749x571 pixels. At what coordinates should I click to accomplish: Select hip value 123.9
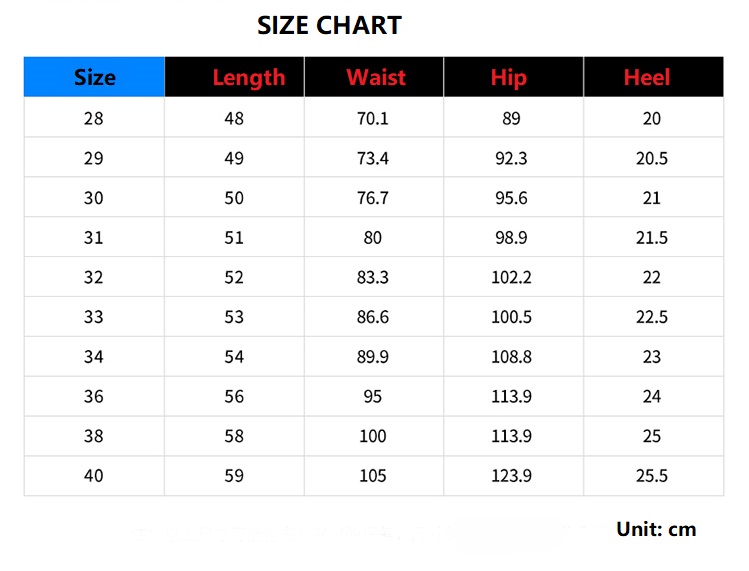pyautogui.click(x=511, y=476)
